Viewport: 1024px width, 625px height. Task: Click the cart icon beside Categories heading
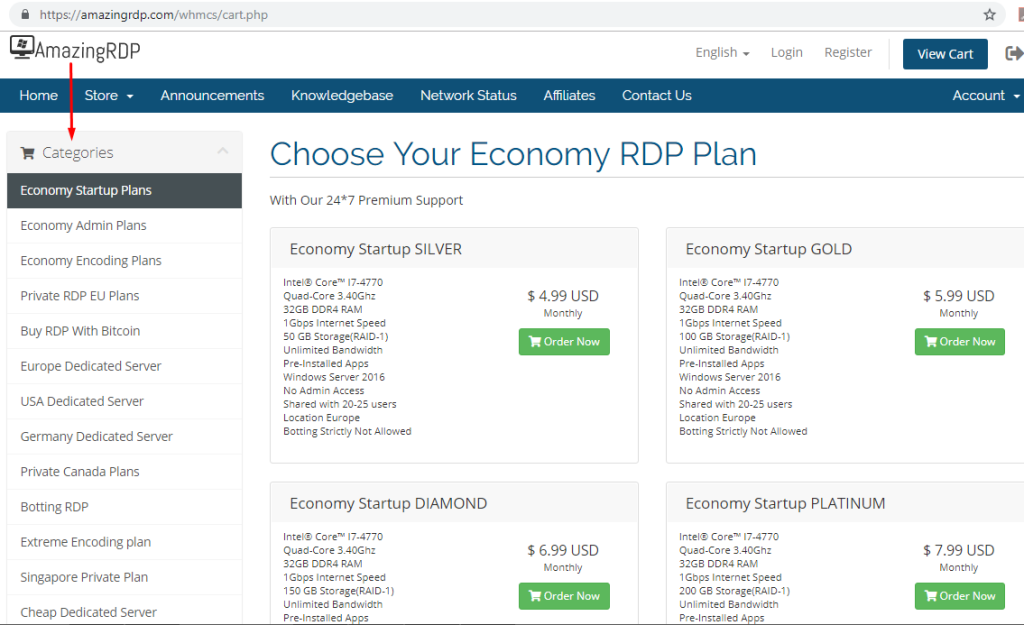[27, 154]
